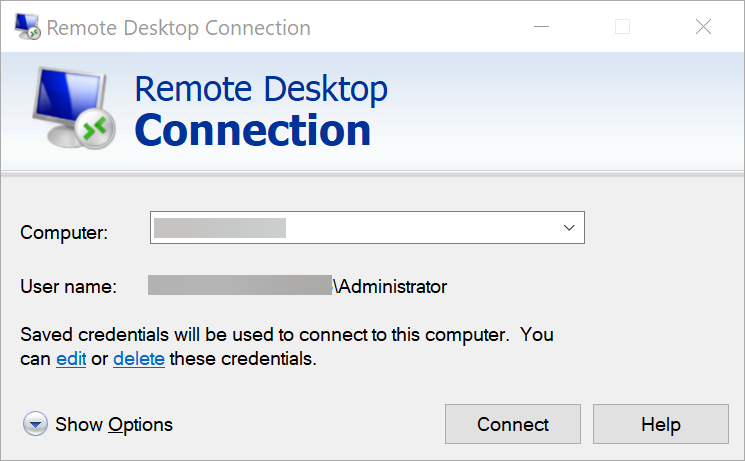Close the Remote Desktop Connection window
745x461 pixels.
pyautogui.click(x=703, y=27)
